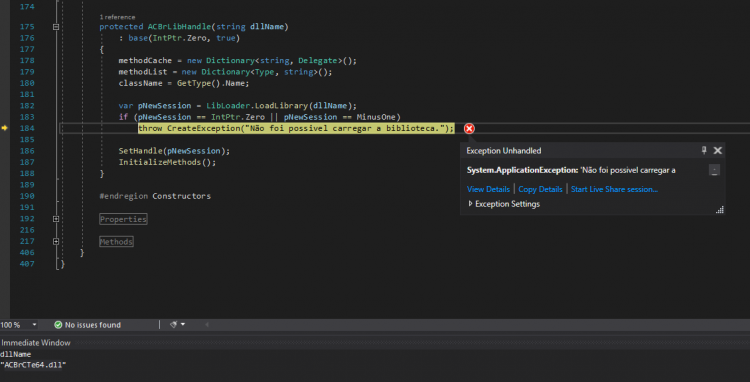
Task: Click the code cleanup broom icon
Action: point(173,325)
